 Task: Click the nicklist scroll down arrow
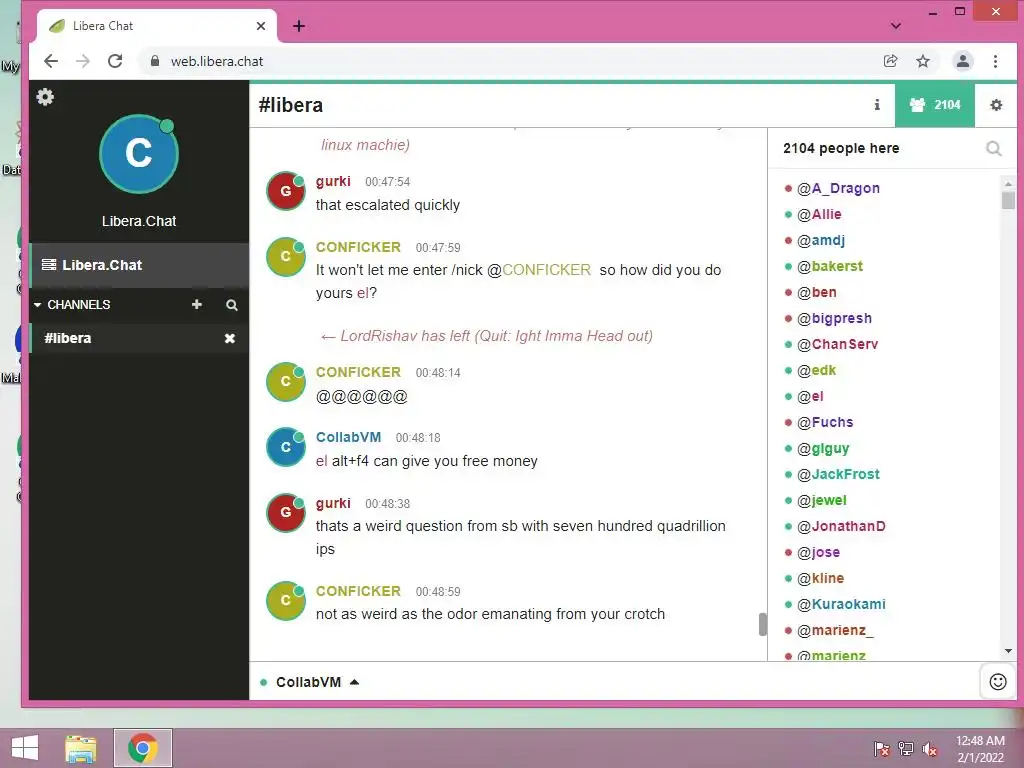(1008, 651)
